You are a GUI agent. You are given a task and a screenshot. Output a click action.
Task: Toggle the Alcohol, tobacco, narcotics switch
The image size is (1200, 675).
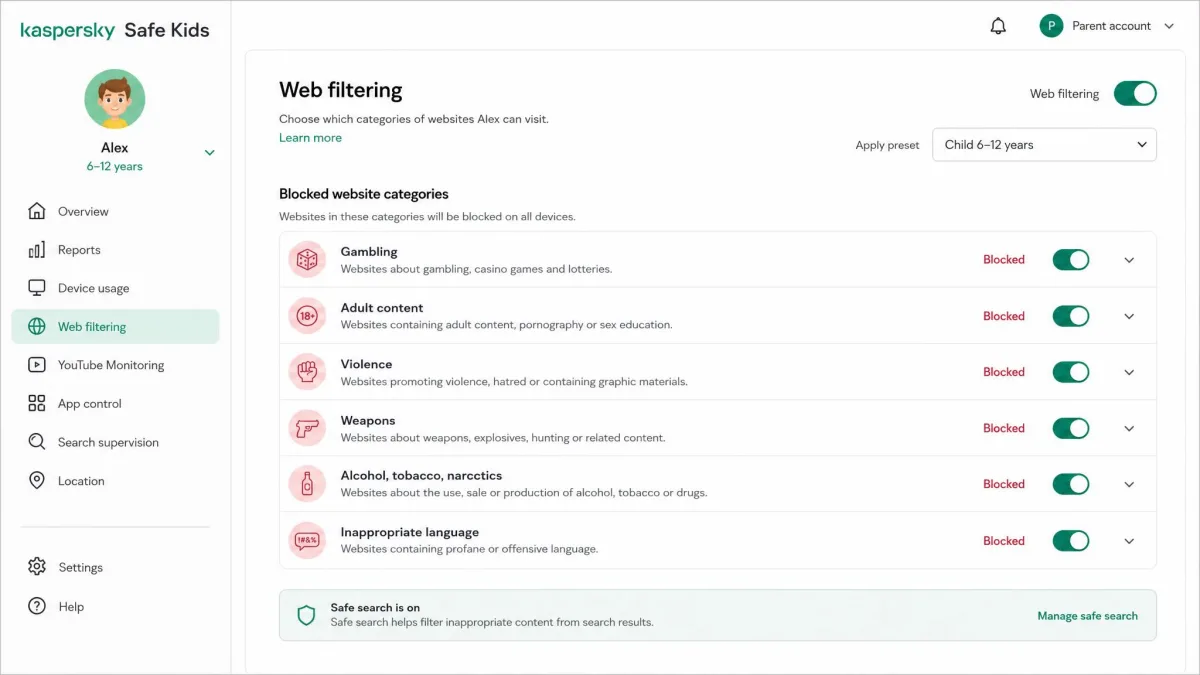(1070, 484)
